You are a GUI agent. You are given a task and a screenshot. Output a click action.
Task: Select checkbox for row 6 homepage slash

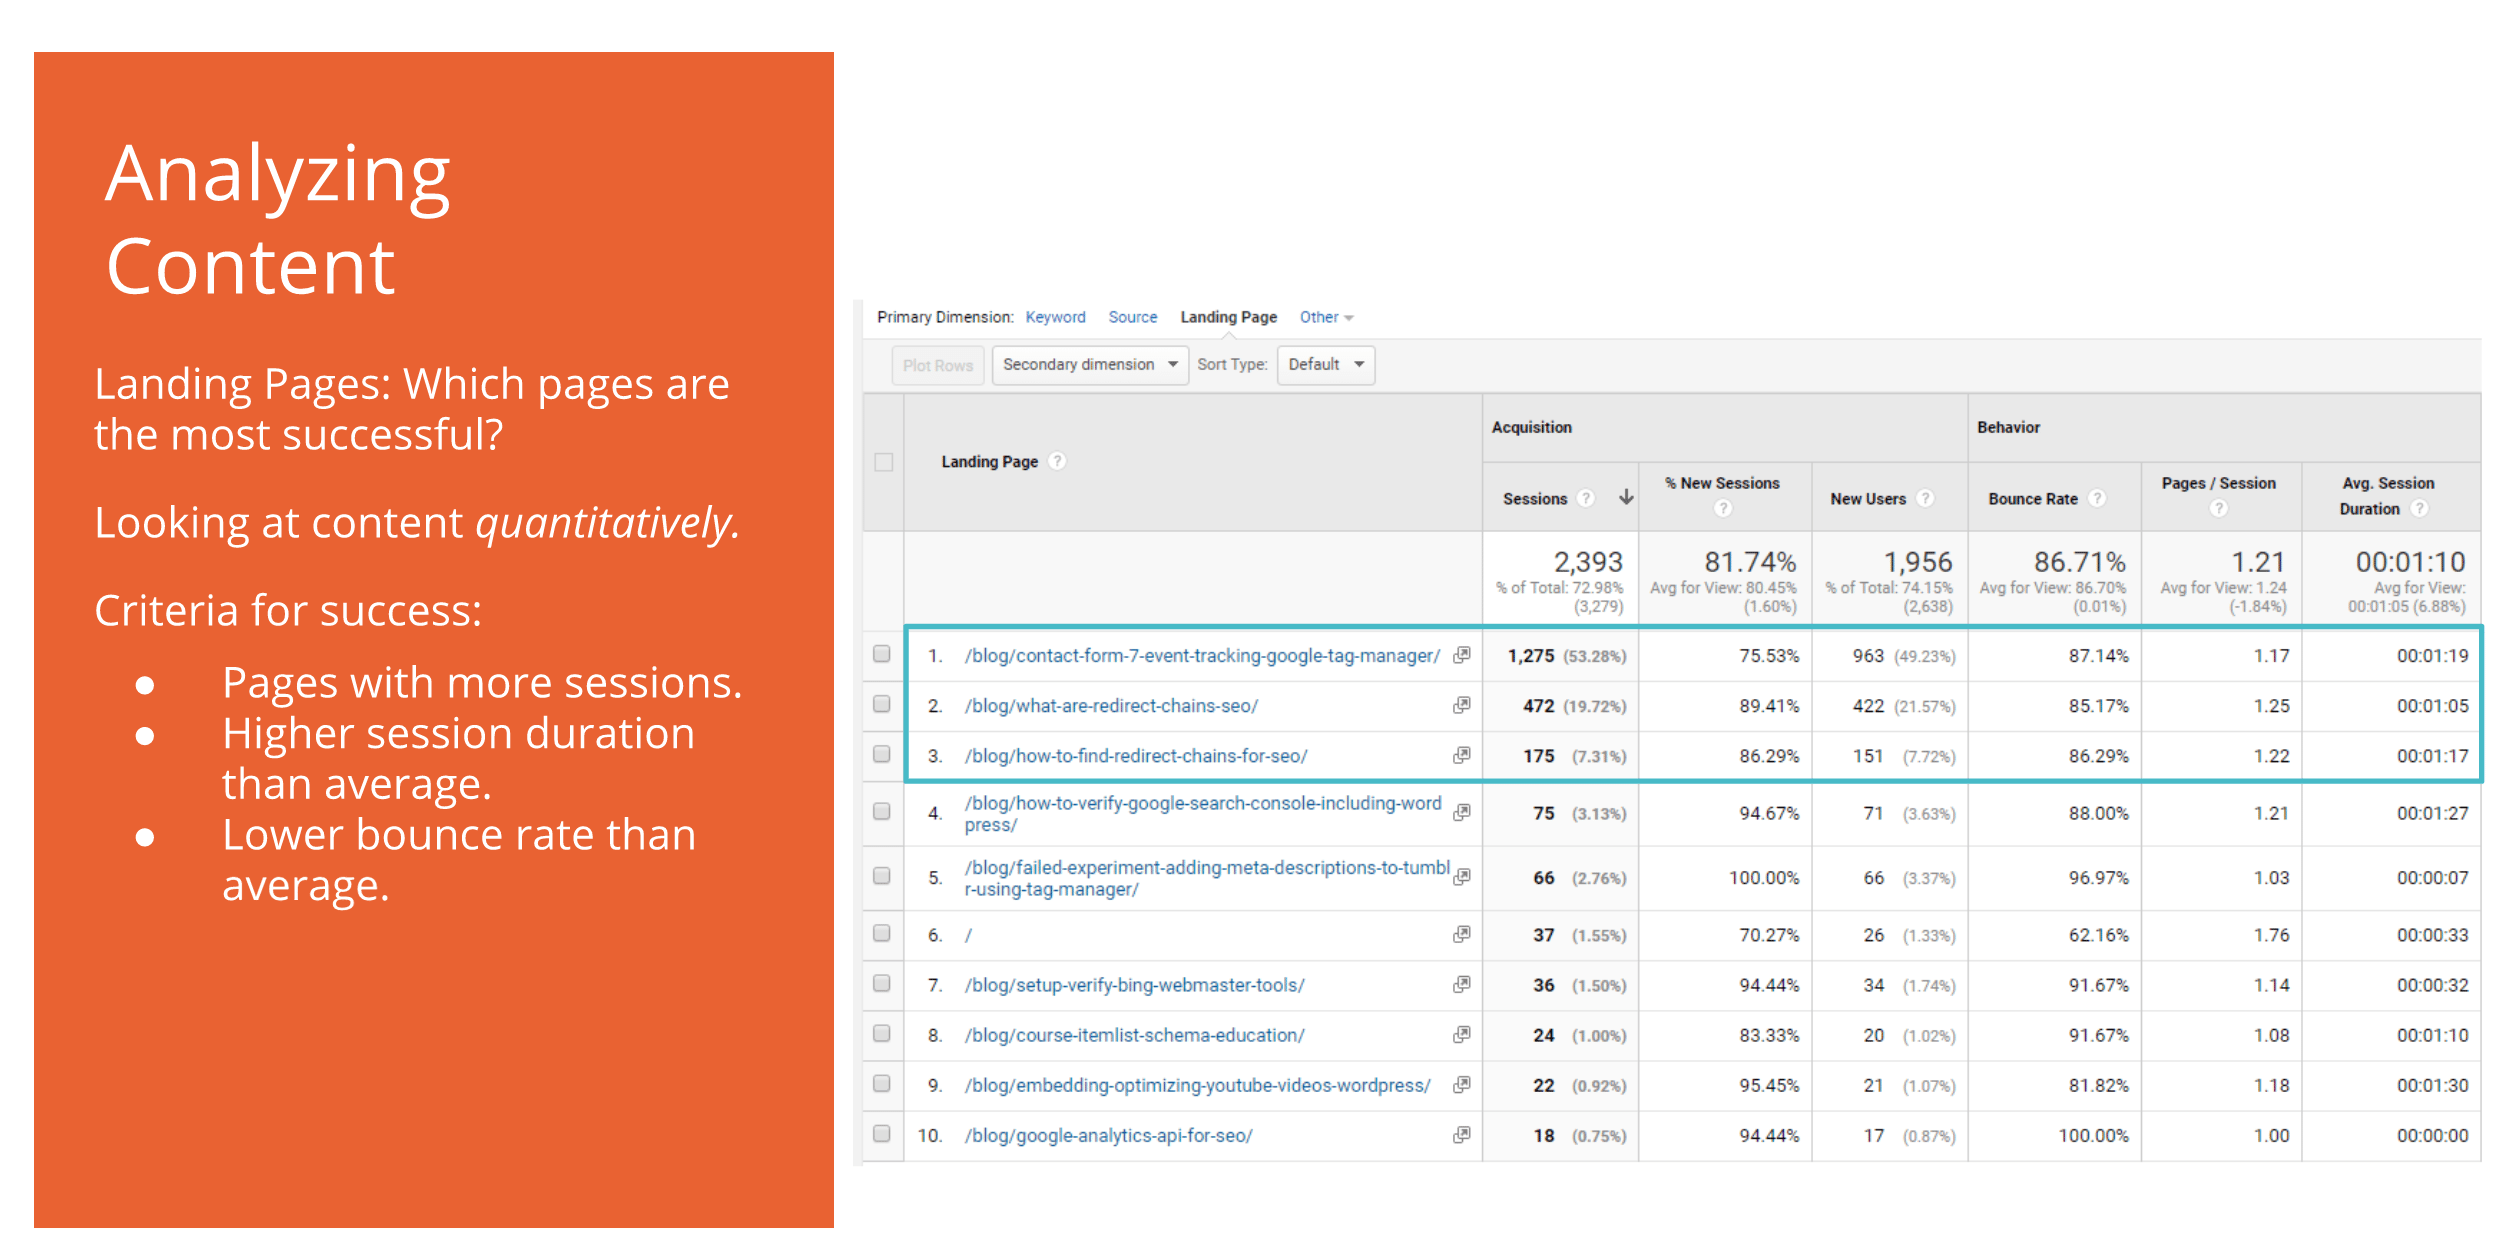click(881, 933)
